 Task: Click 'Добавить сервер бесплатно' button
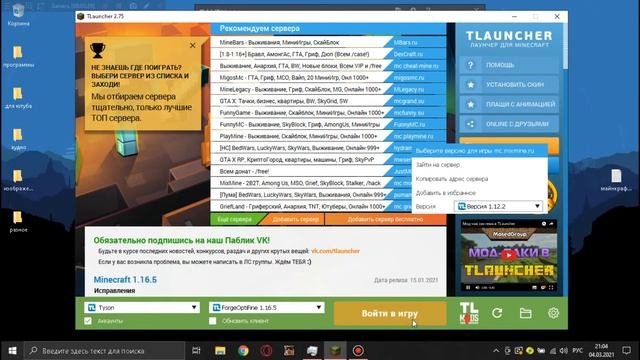click(x=385, y=219)
